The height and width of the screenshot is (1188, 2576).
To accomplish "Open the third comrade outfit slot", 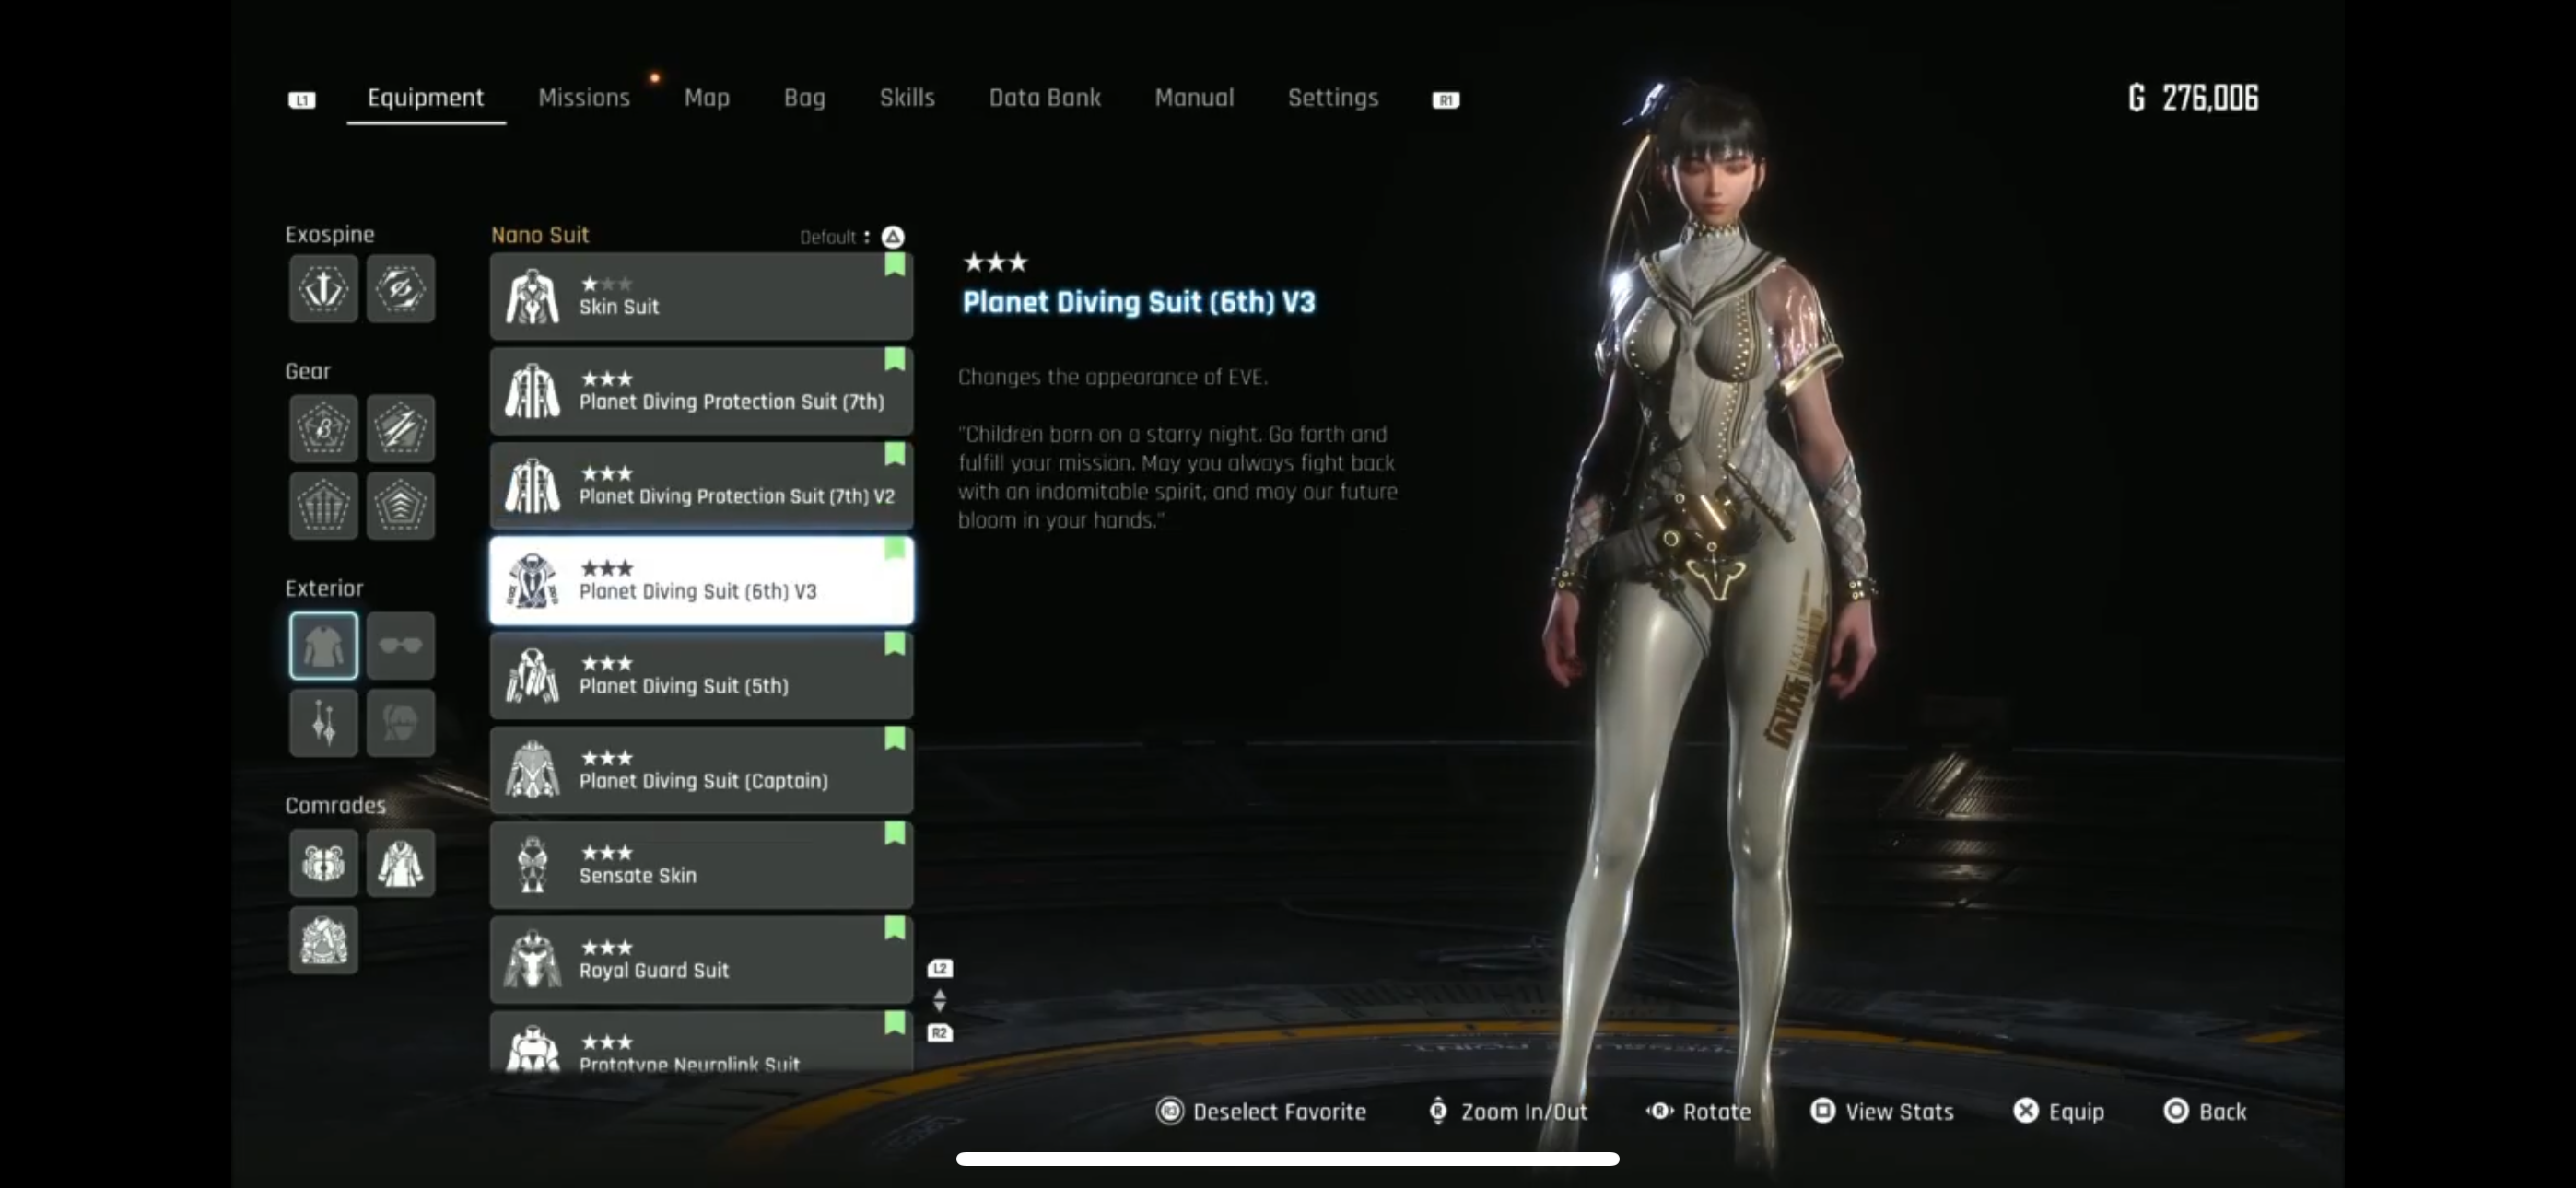I will point(323,940).
